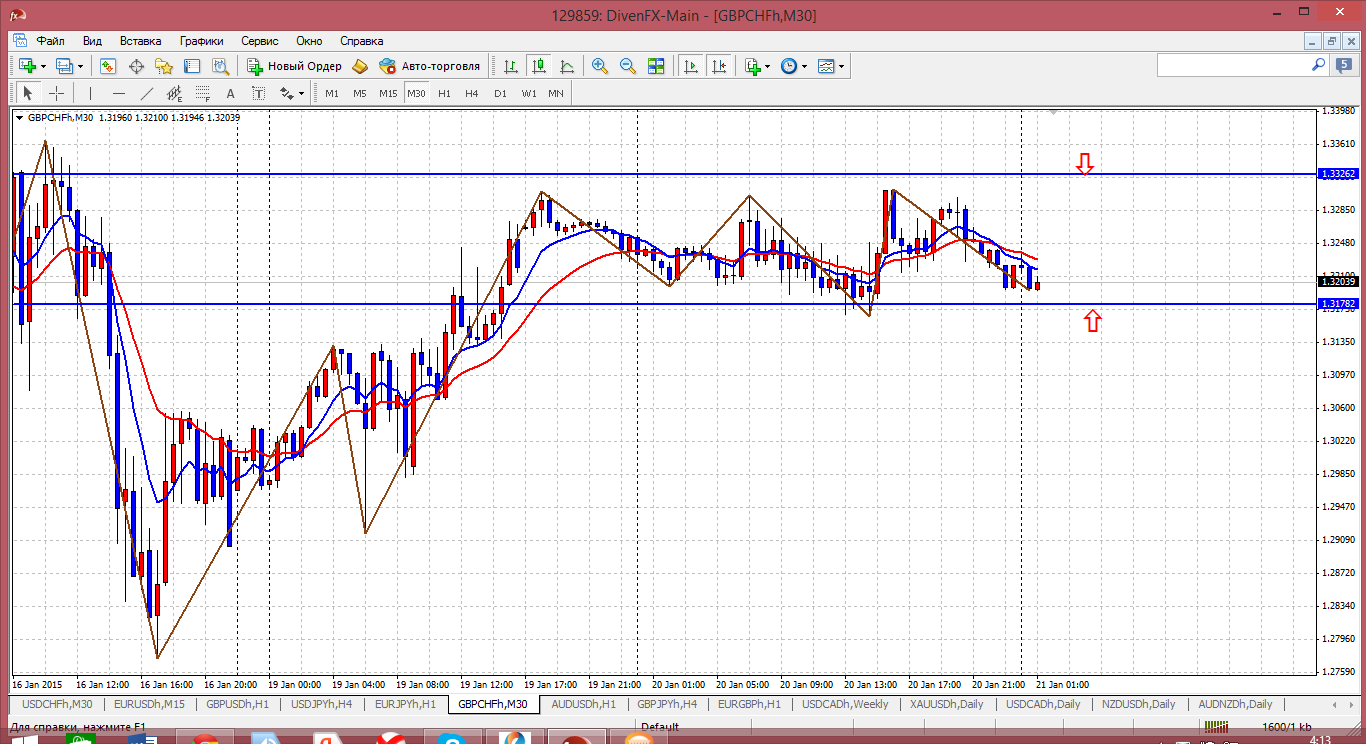Viewport: 1369px width, 744px height.
Task: Switch chart to candlestick mode
Action: coord(539,66)
